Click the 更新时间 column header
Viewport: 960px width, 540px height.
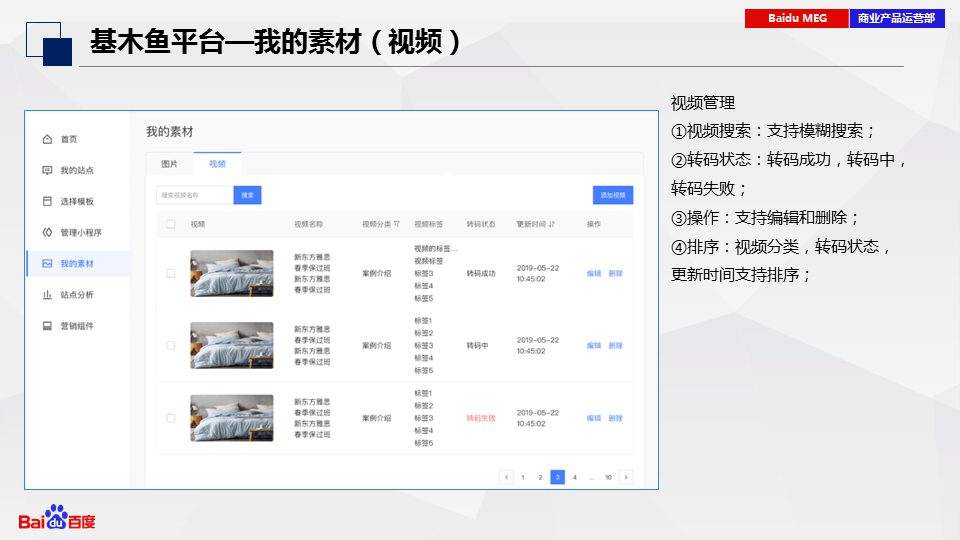[531, 224]
